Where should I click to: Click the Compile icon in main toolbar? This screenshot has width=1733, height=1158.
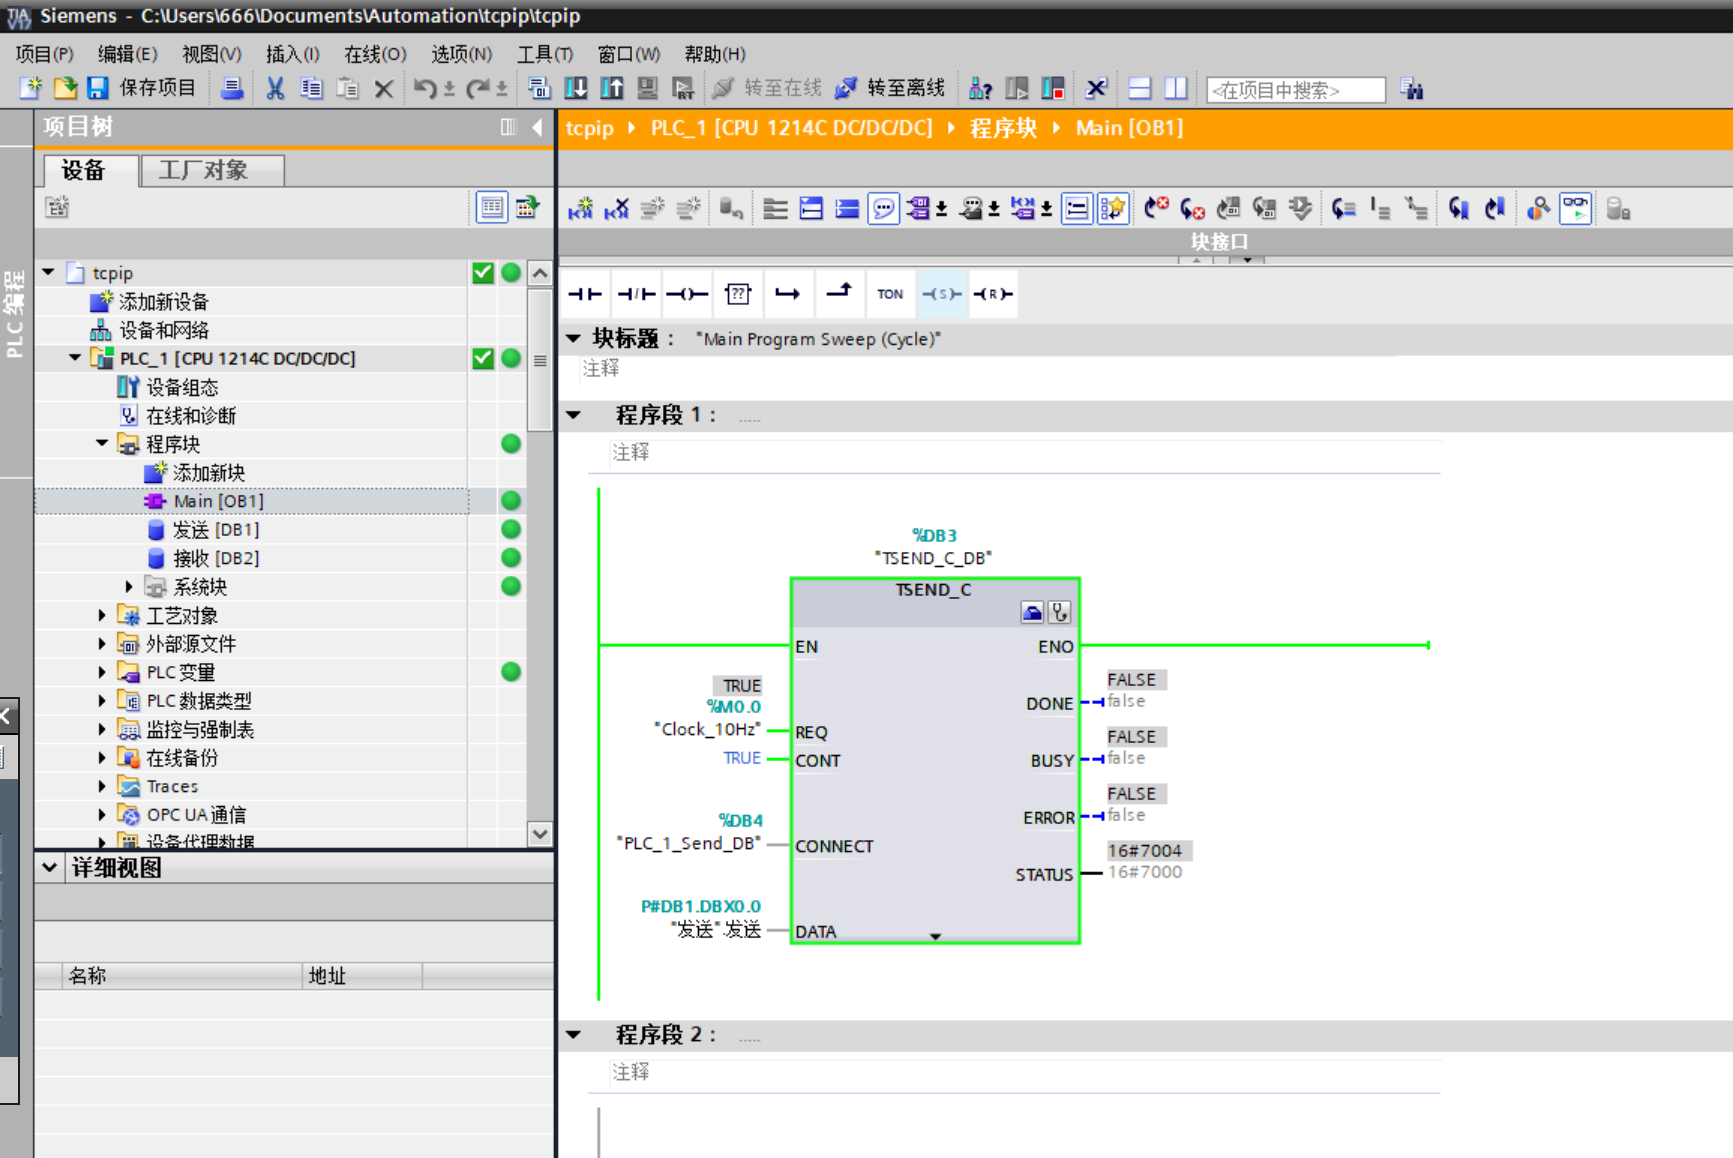coord(539,88)
